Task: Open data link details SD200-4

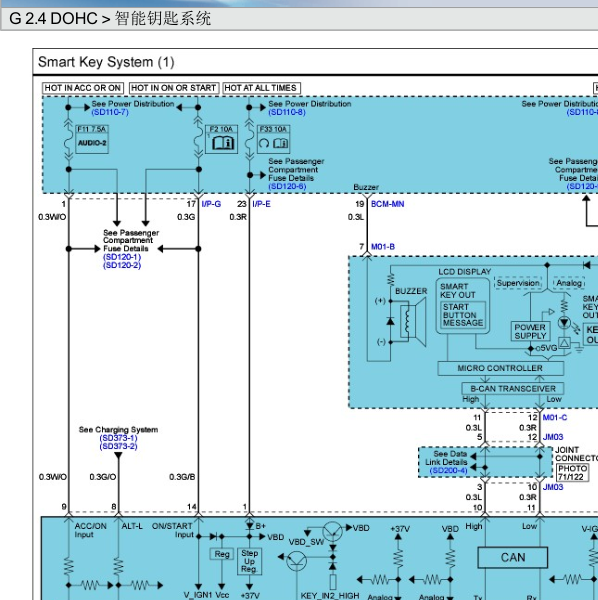Action: (x=448, y=471)
